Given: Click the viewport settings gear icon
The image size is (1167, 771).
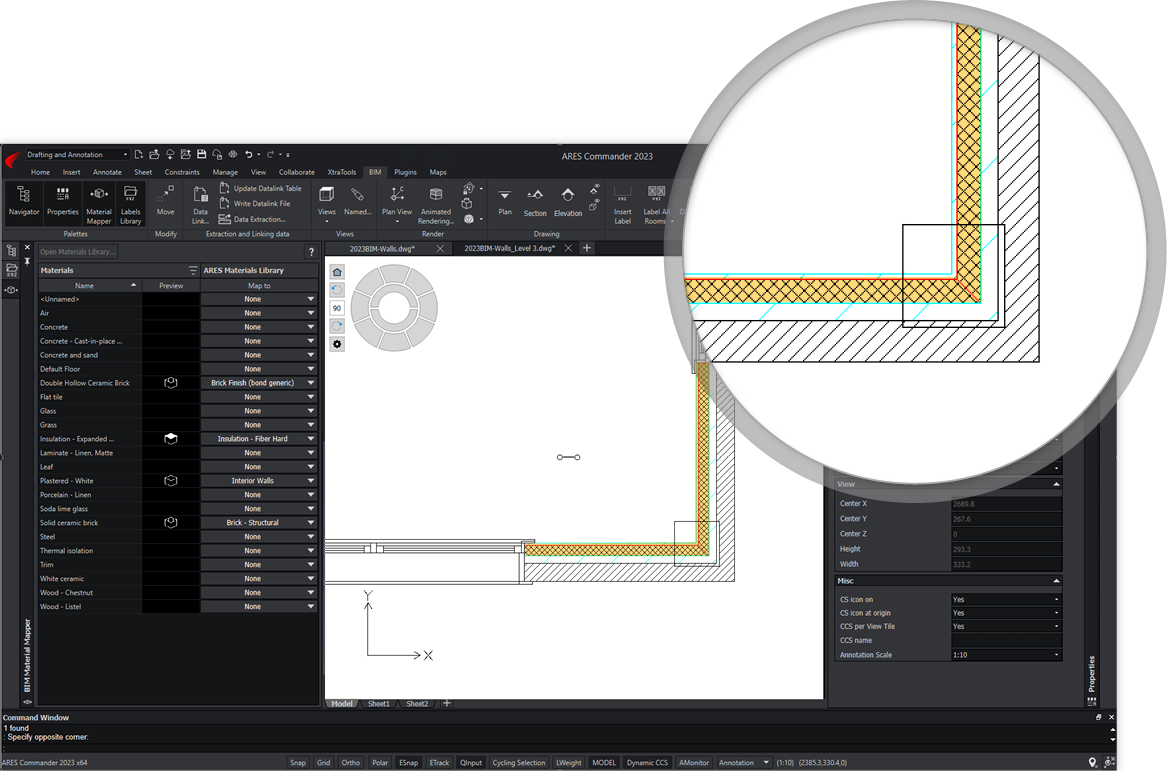Looking at the screenshot, I should click(337, 345).
